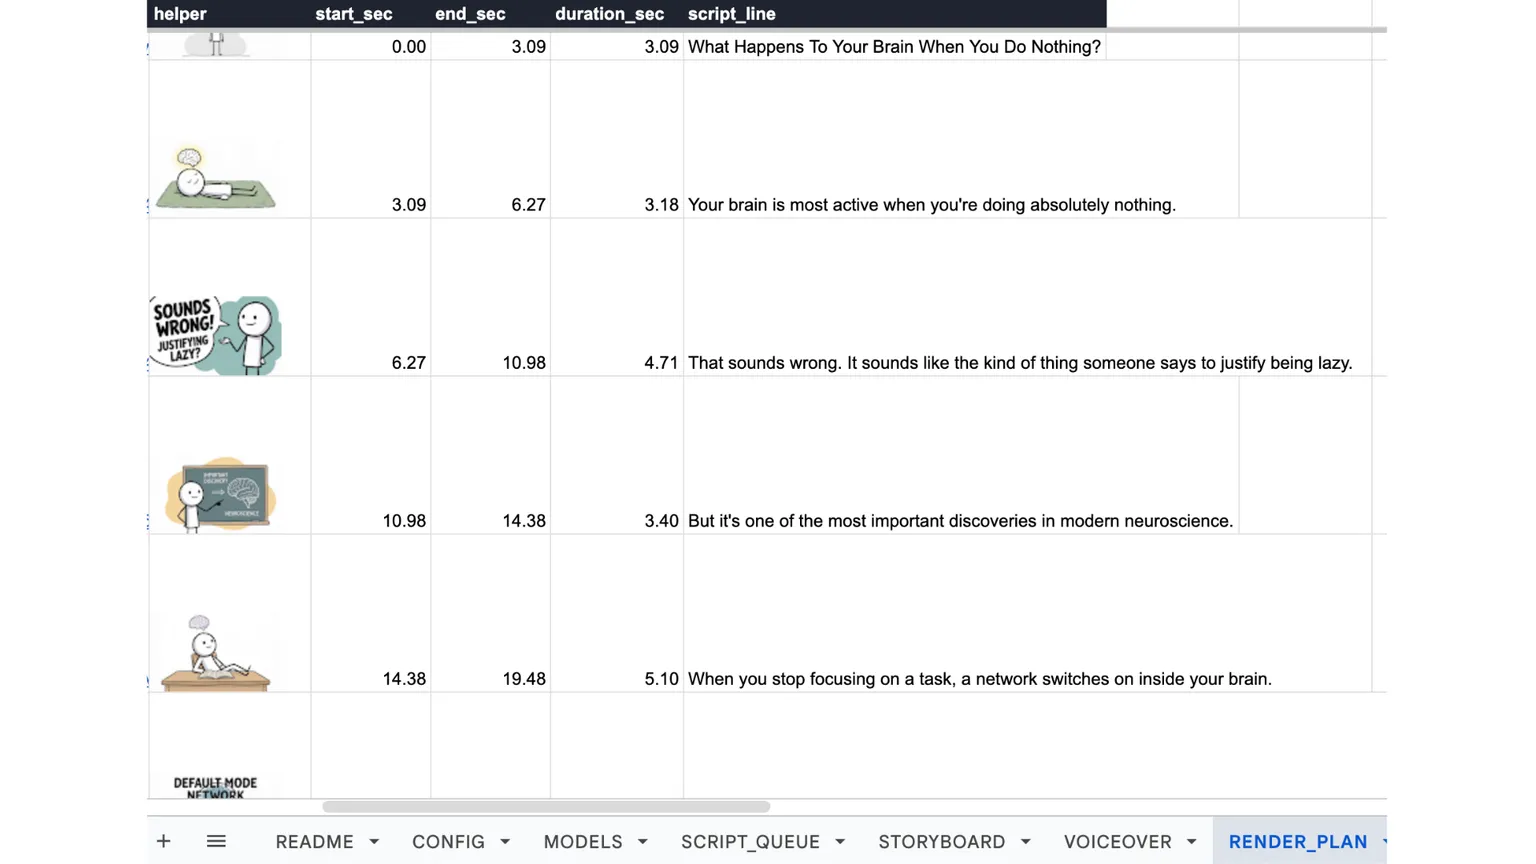Screen dimensions: 1536x864
Task: Select duration_sec cell with value 4.71
Action: tap(617, 297)
